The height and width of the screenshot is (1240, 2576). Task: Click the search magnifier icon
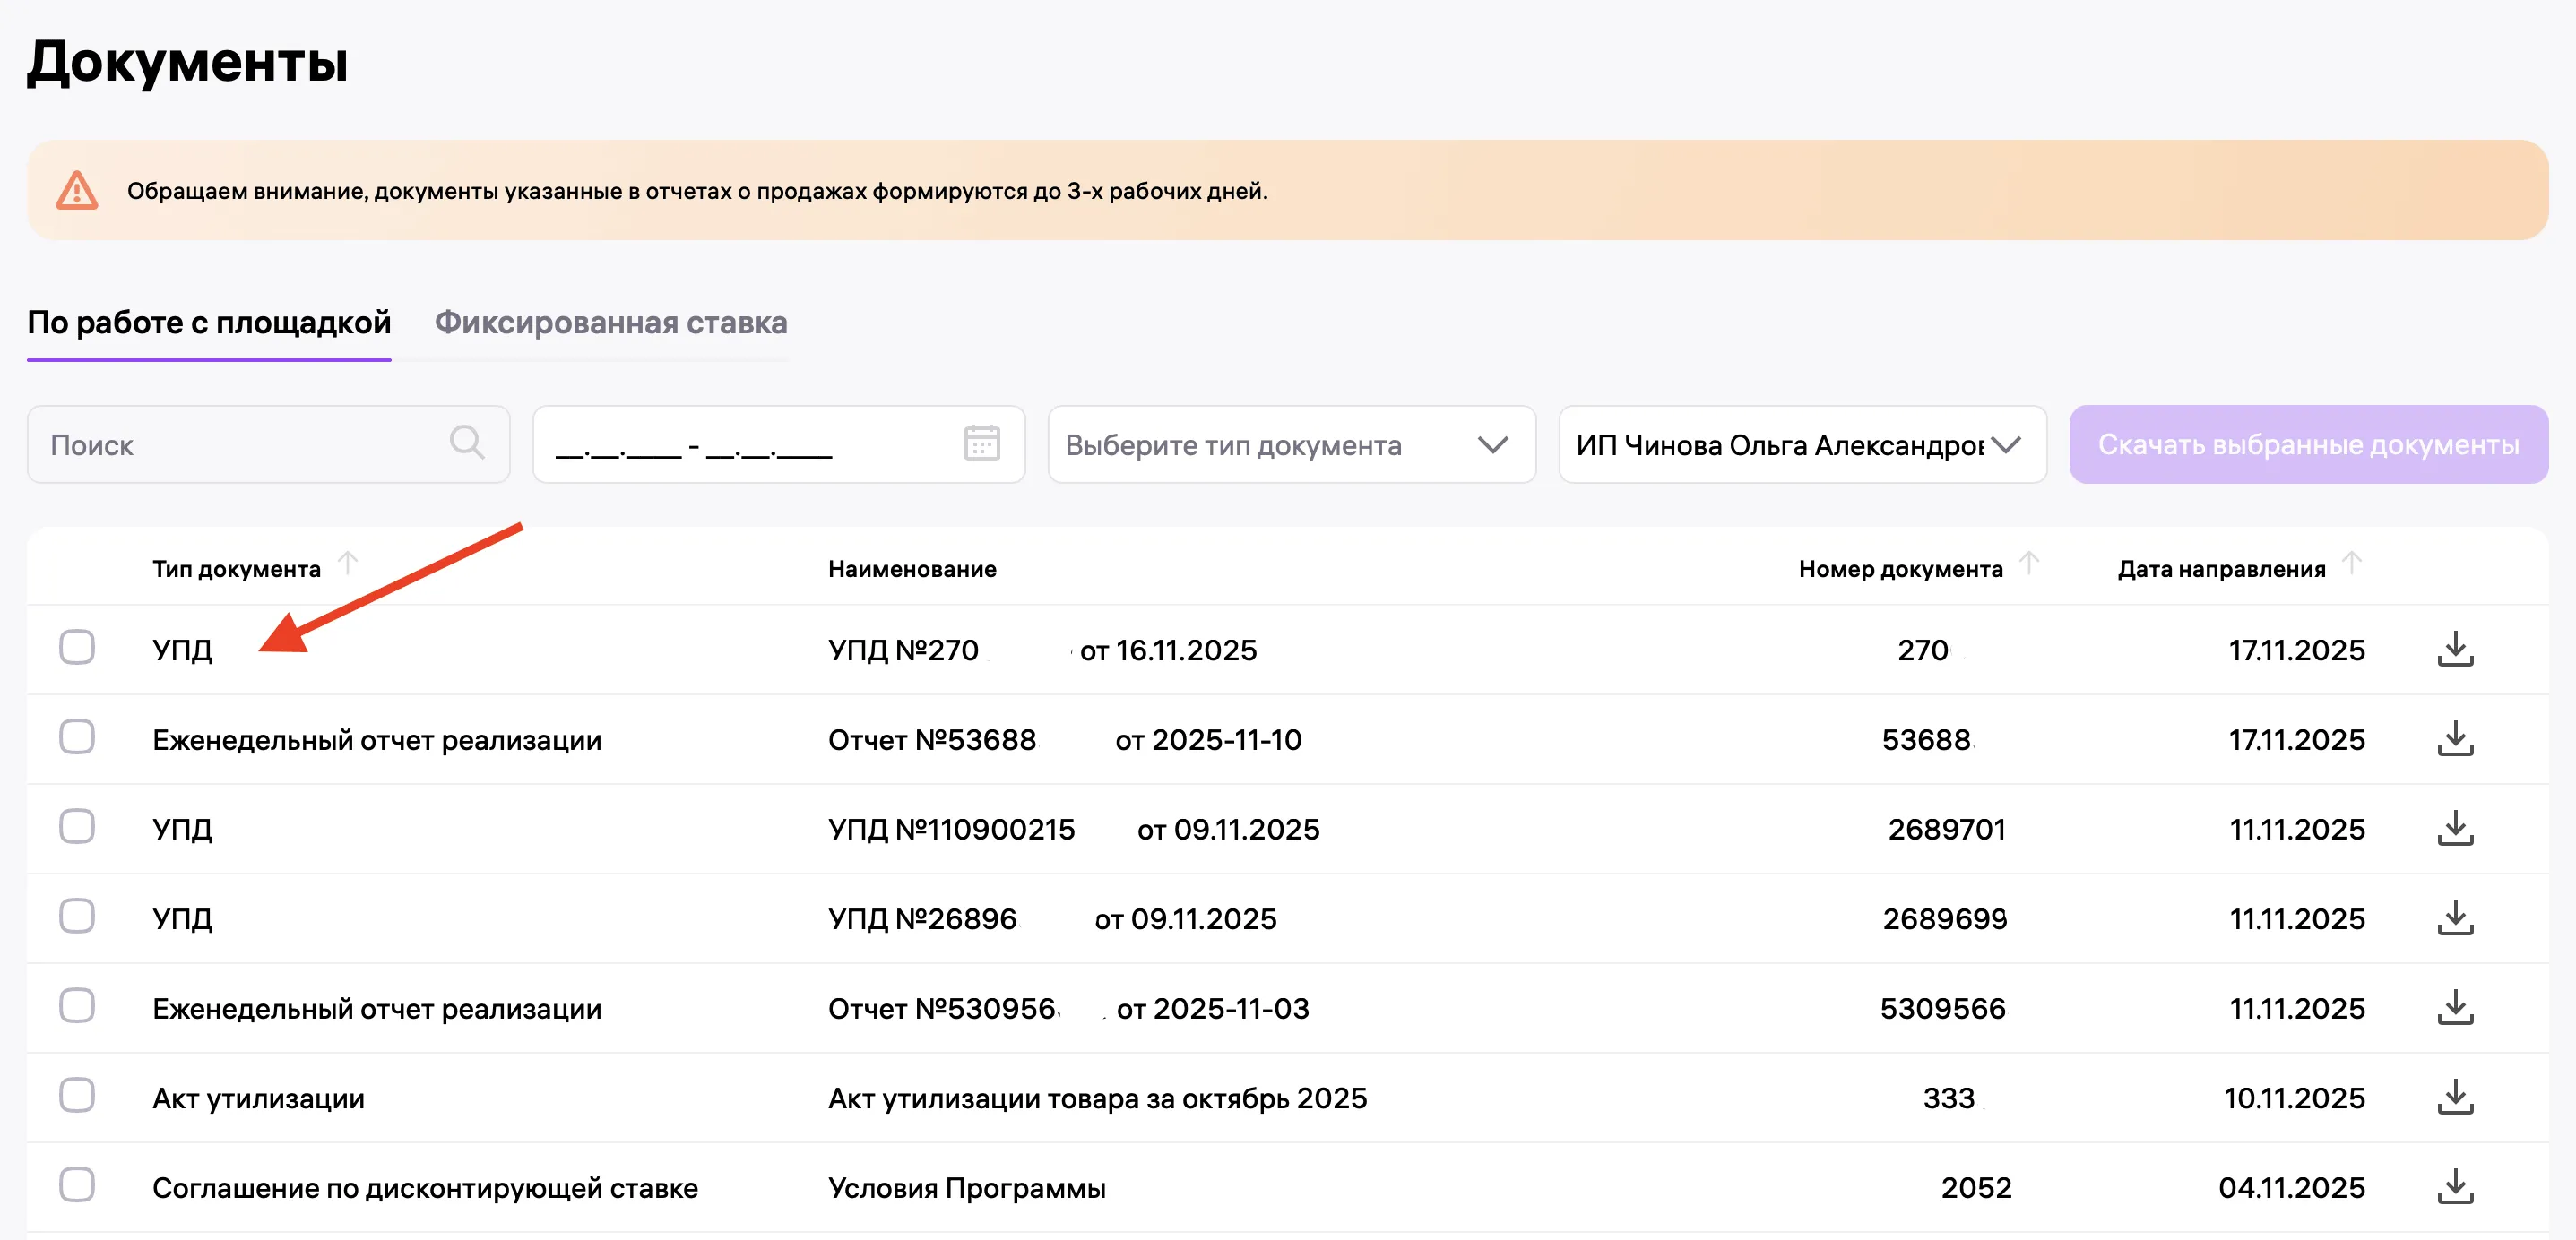466,443
